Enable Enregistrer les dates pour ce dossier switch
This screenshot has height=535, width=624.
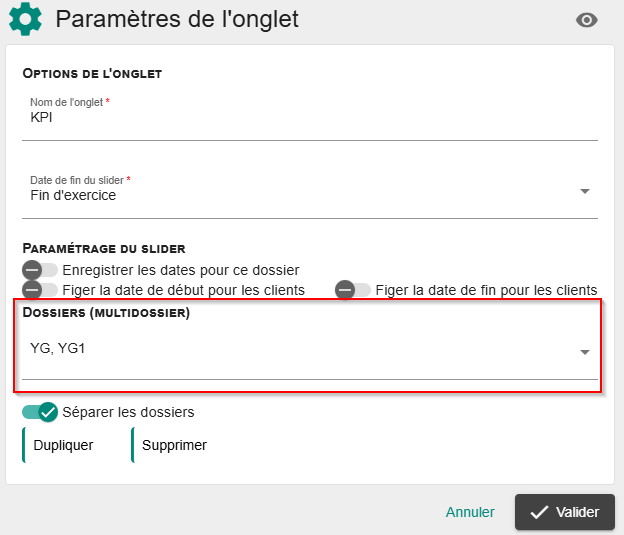(x=40, y=270)
